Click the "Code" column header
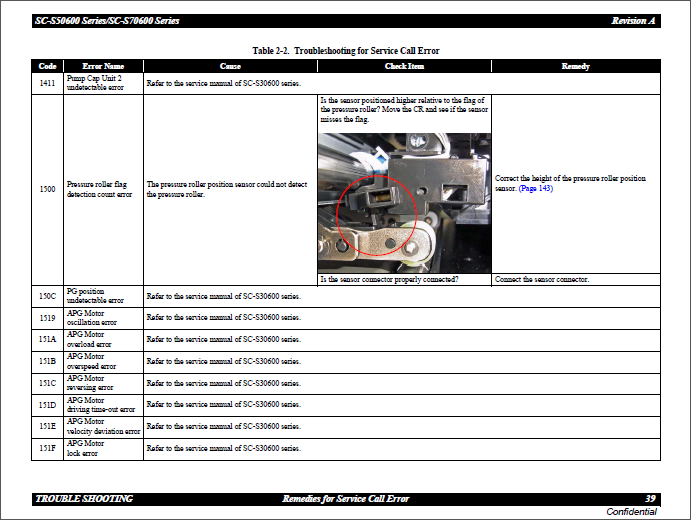This screenshot has width=691, height=520. coord(47,66)
